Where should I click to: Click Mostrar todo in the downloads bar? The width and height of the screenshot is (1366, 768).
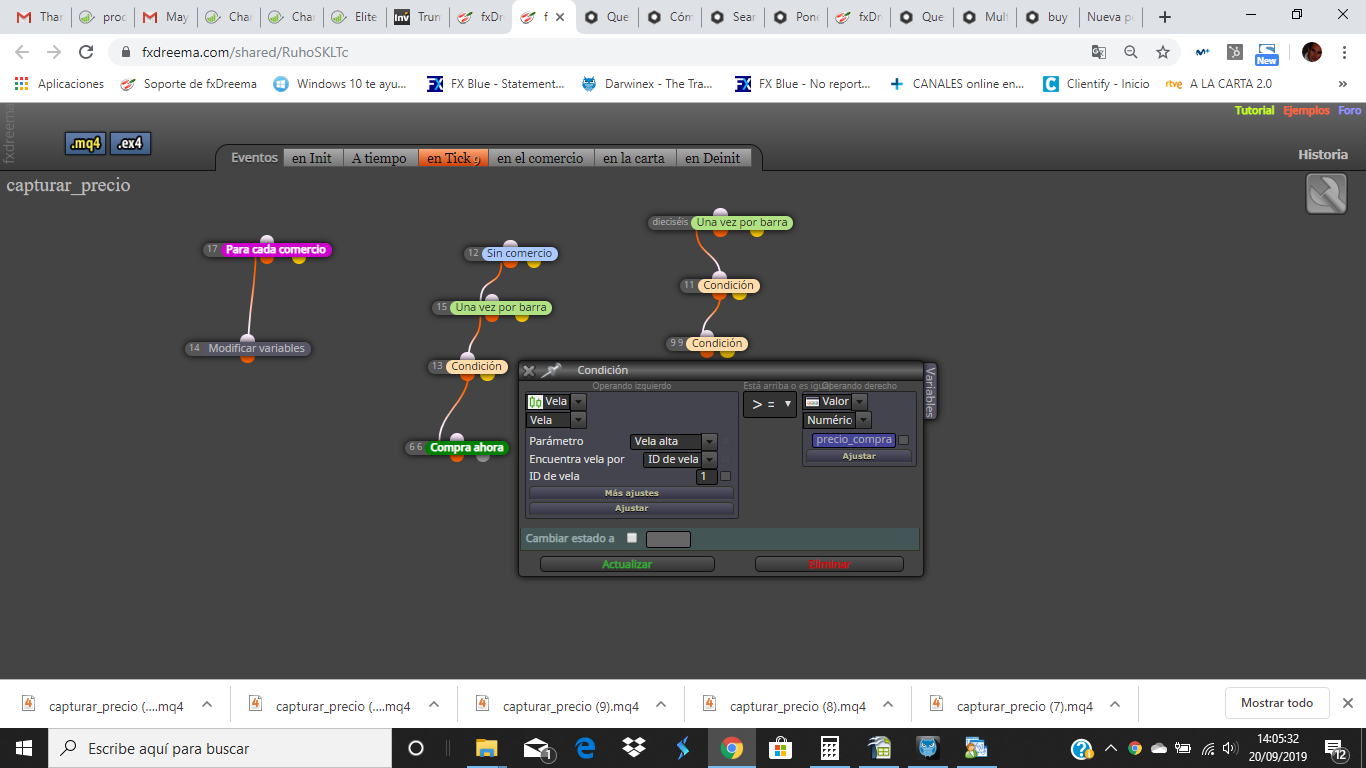[1277, 703]
